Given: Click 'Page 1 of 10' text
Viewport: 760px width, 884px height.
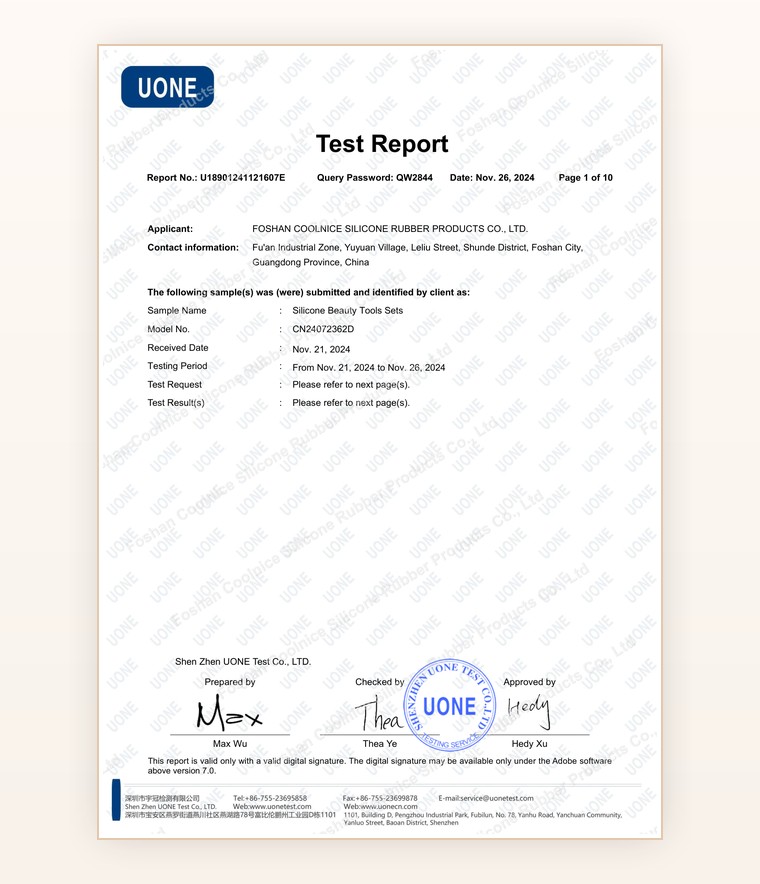Looking at the screenshot, I should coord(586,178).
